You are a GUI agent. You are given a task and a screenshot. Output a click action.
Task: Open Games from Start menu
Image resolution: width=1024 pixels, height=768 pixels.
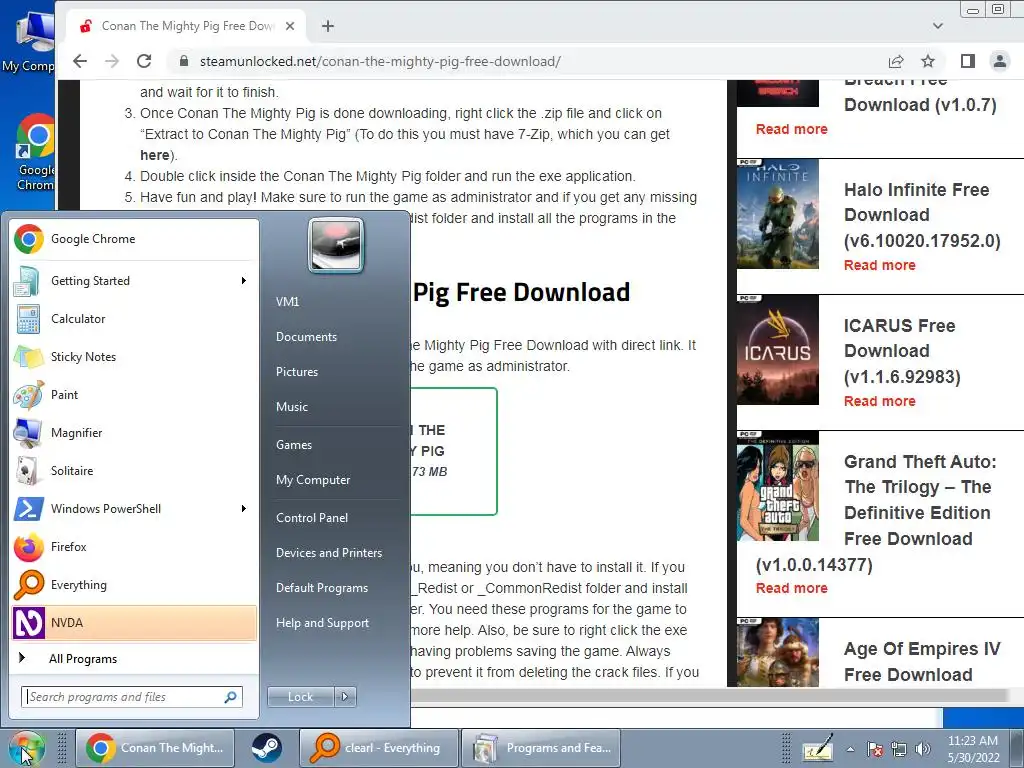pos(294,445)
